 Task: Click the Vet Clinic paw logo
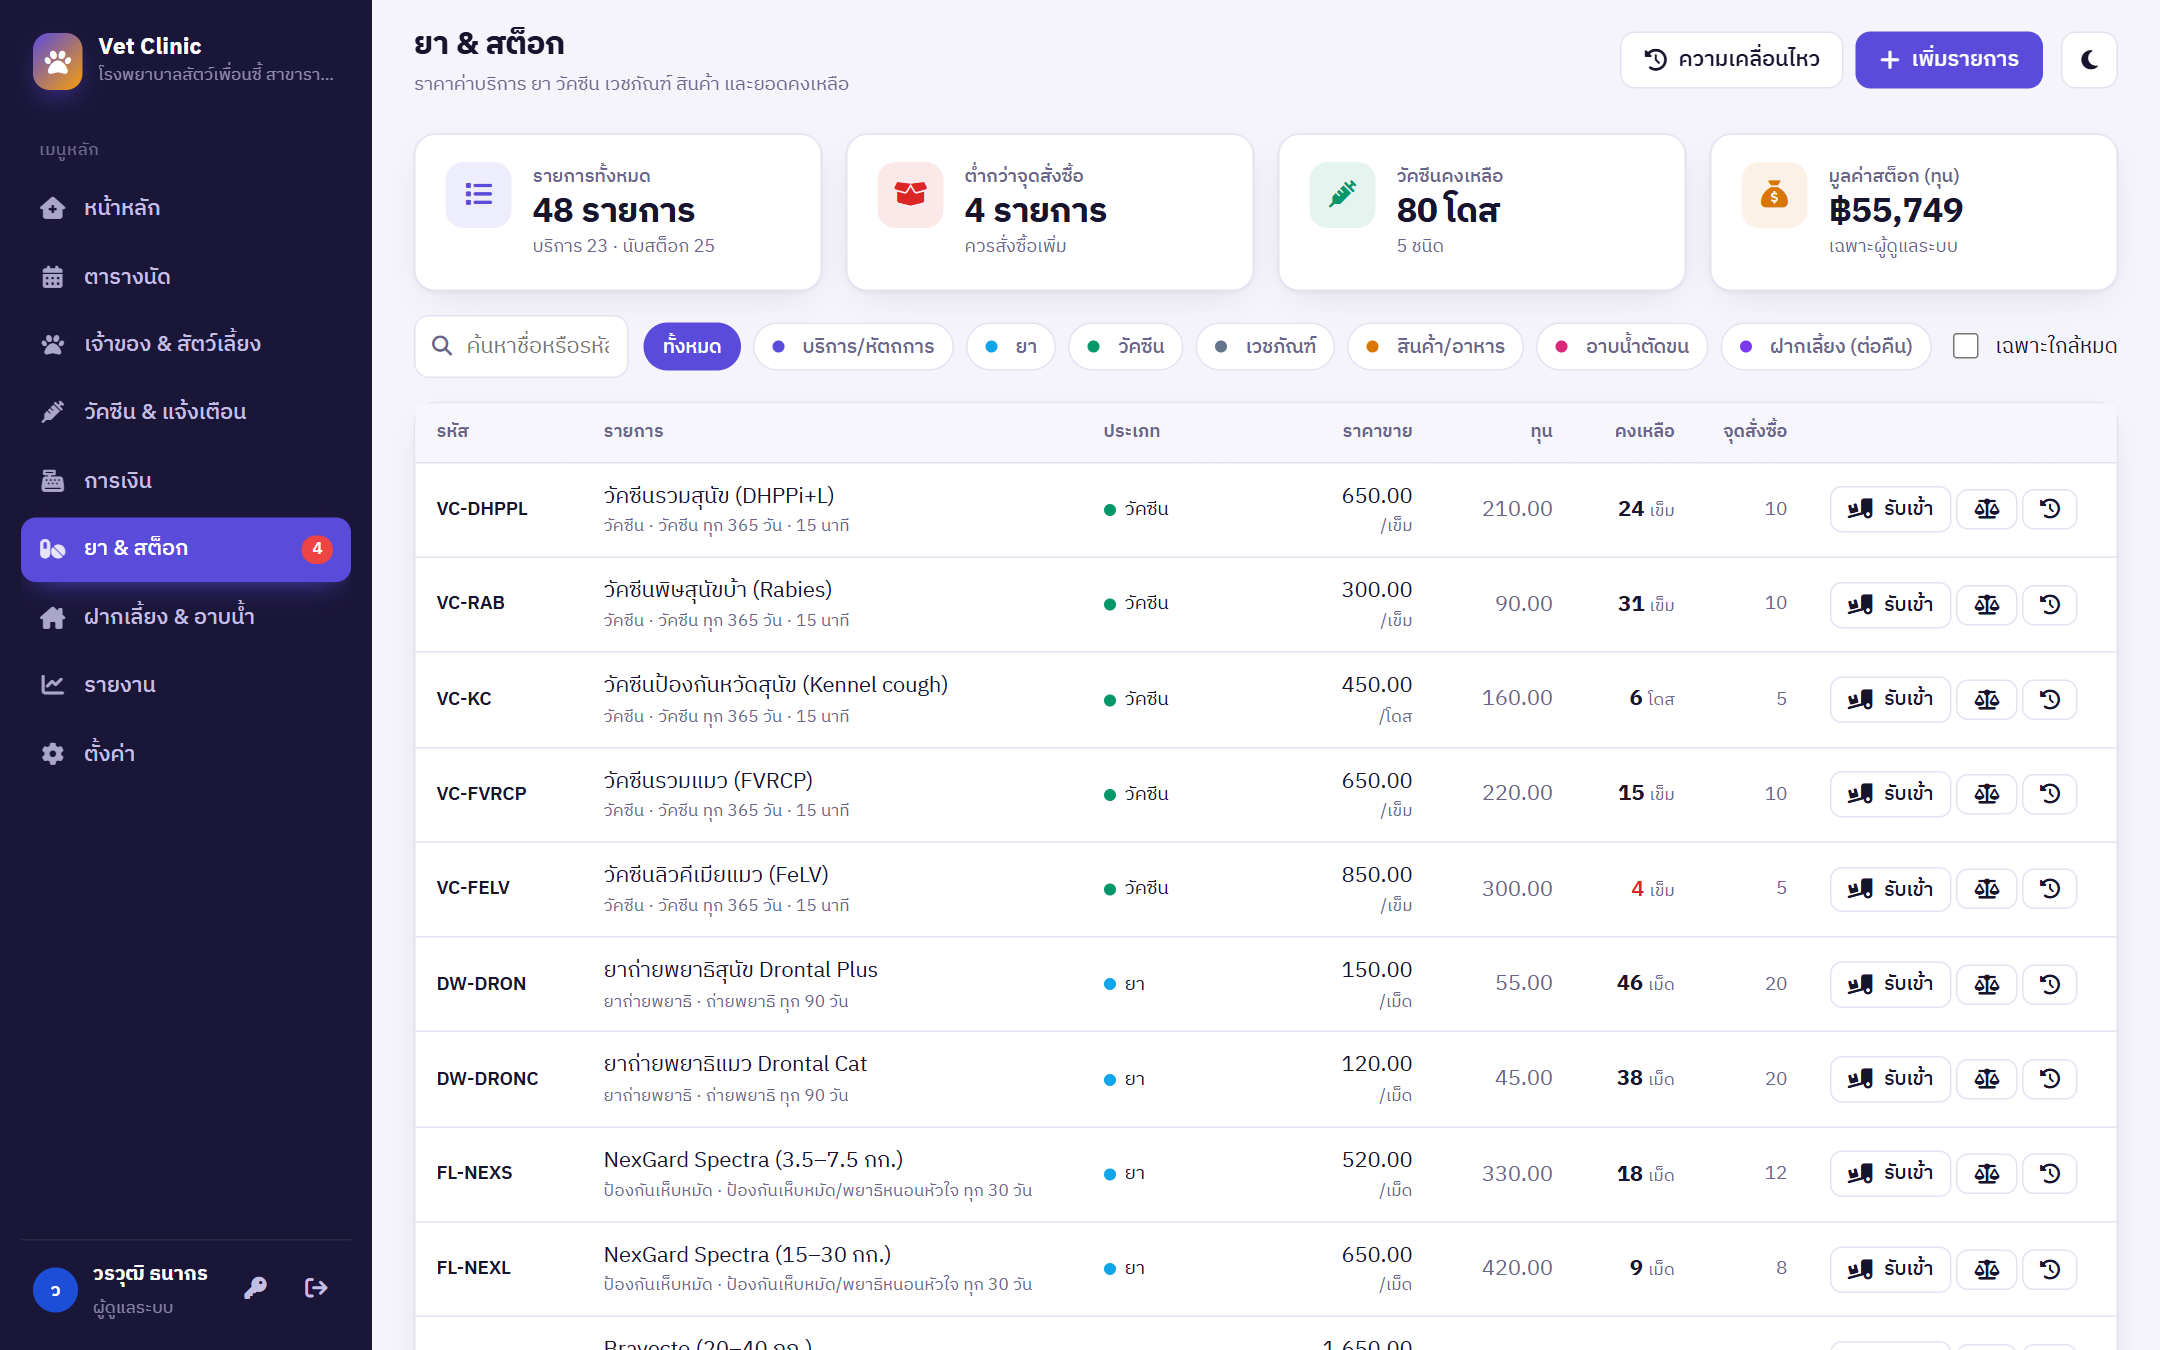(x=58, y=61)
